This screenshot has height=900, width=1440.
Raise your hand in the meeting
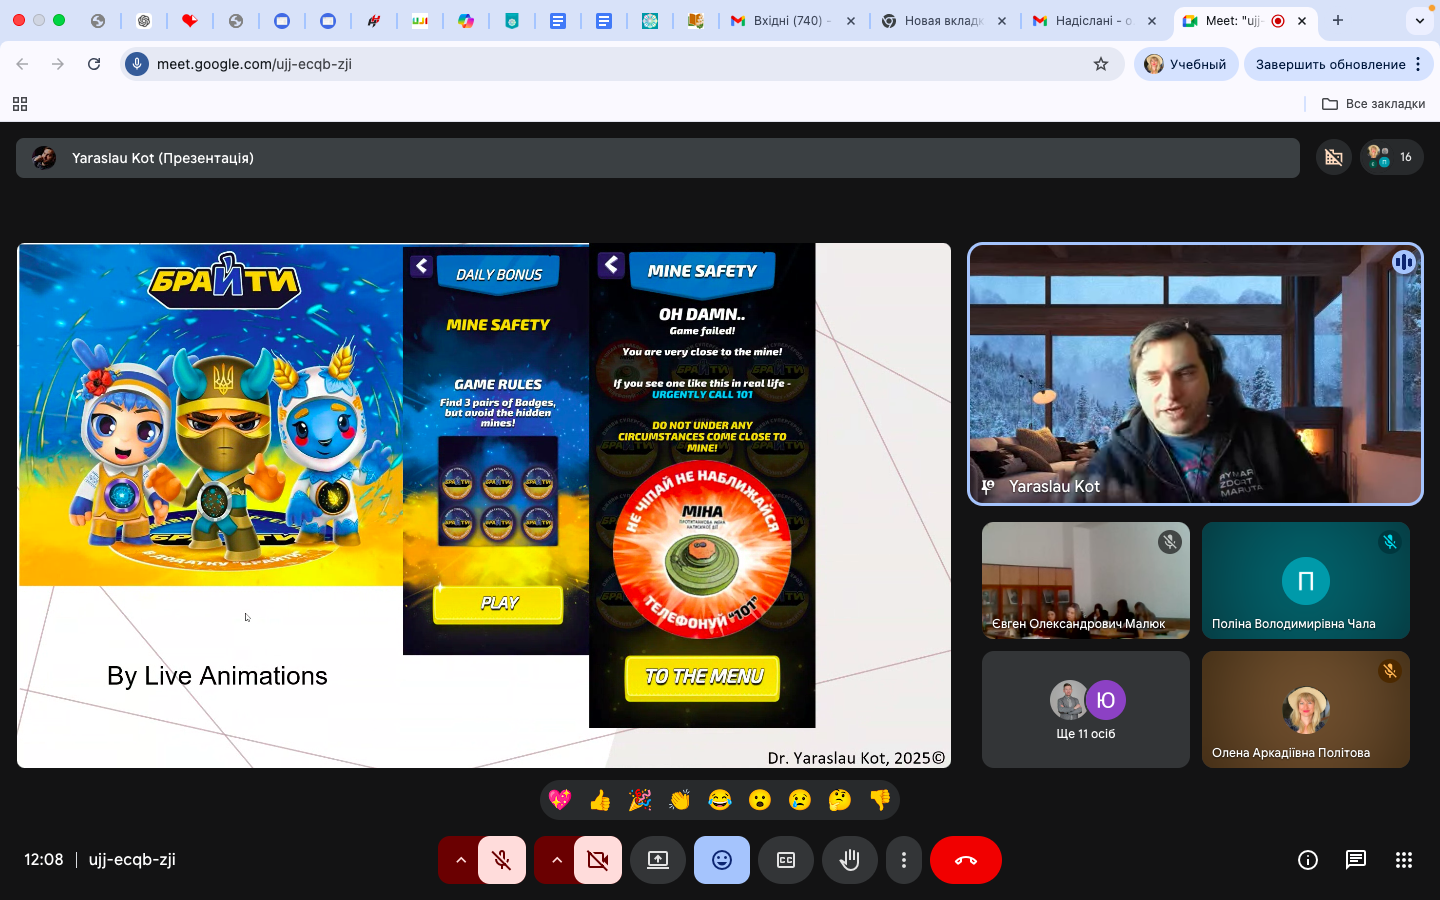pos(850,860)
